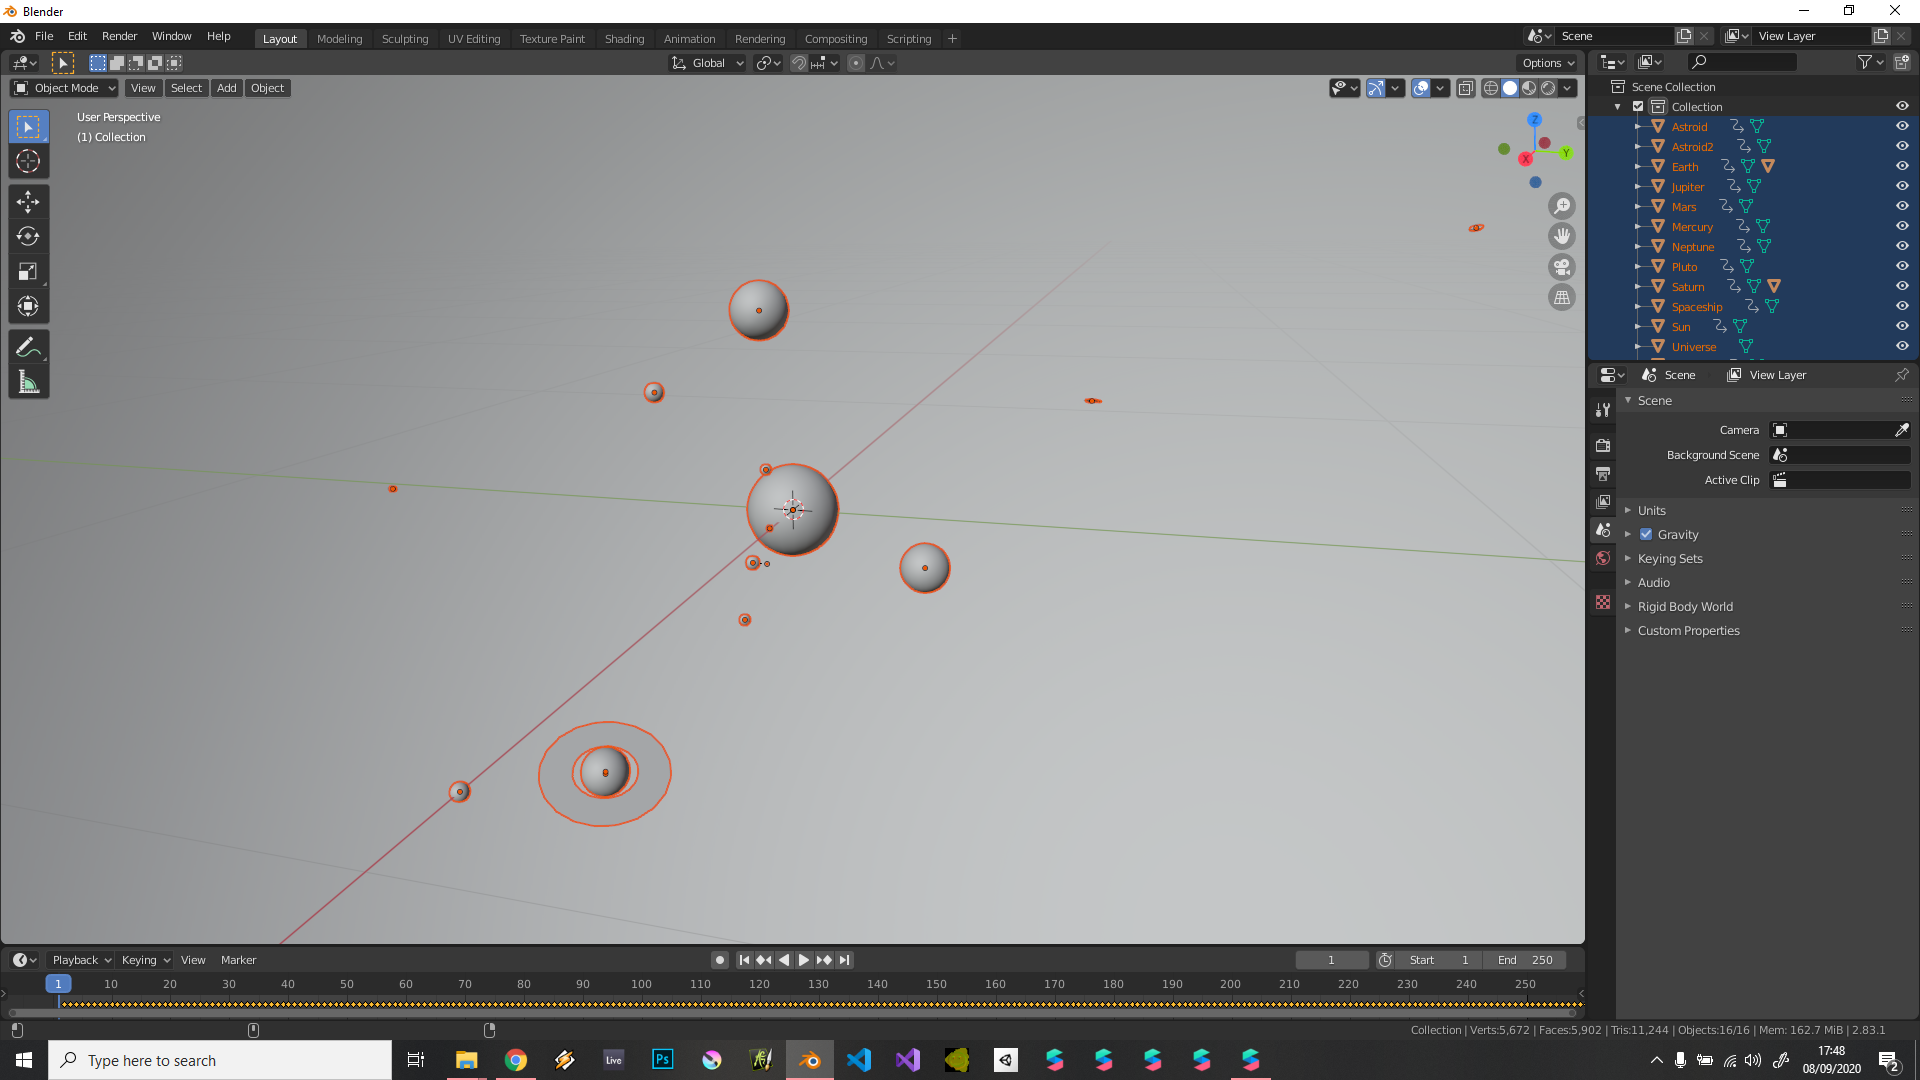Open the Object Mode dropdown
Viewport: 1920px width, 1080px height.
(65, 88)
